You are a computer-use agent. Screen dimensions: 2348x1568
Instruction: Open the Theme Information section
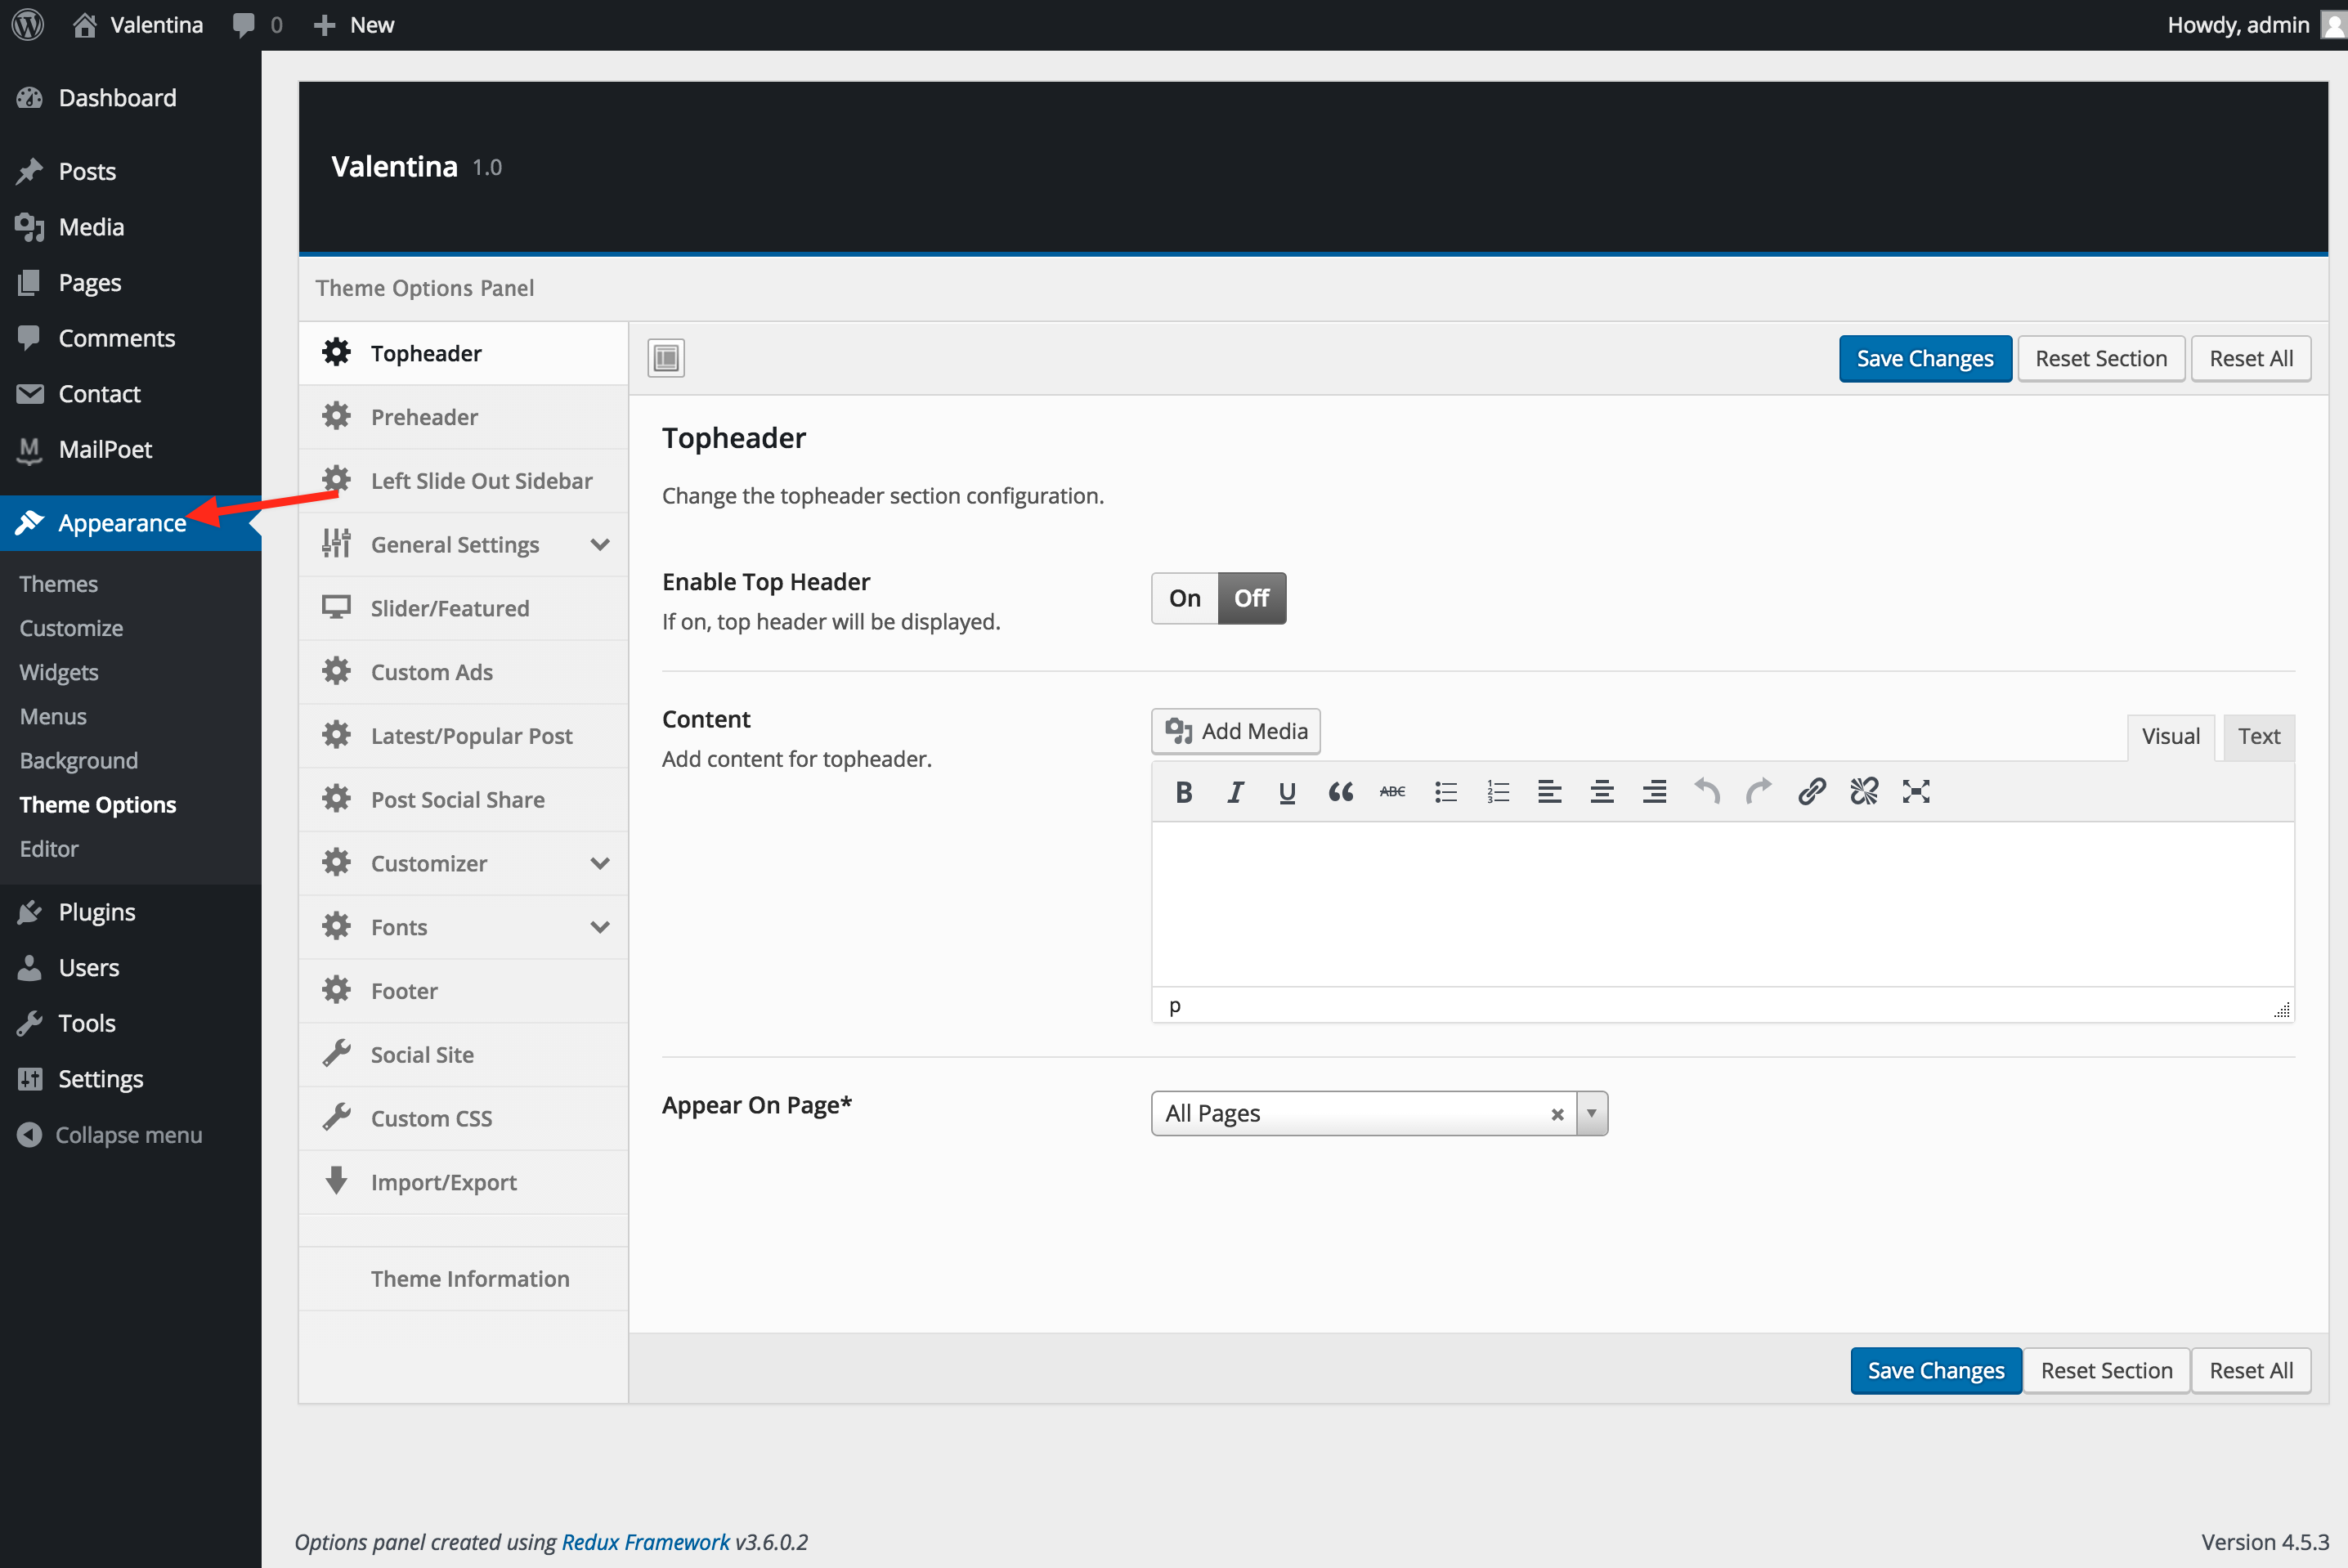pyautogui.click(x=464, y=1279)
